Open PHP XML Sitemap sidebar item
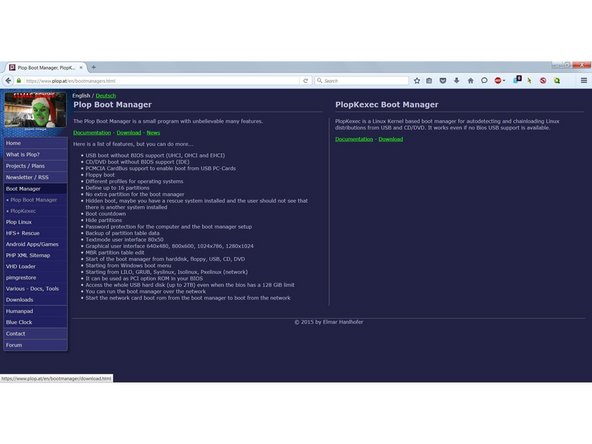Viewport: 592px width, 444px height. point(35,255)
